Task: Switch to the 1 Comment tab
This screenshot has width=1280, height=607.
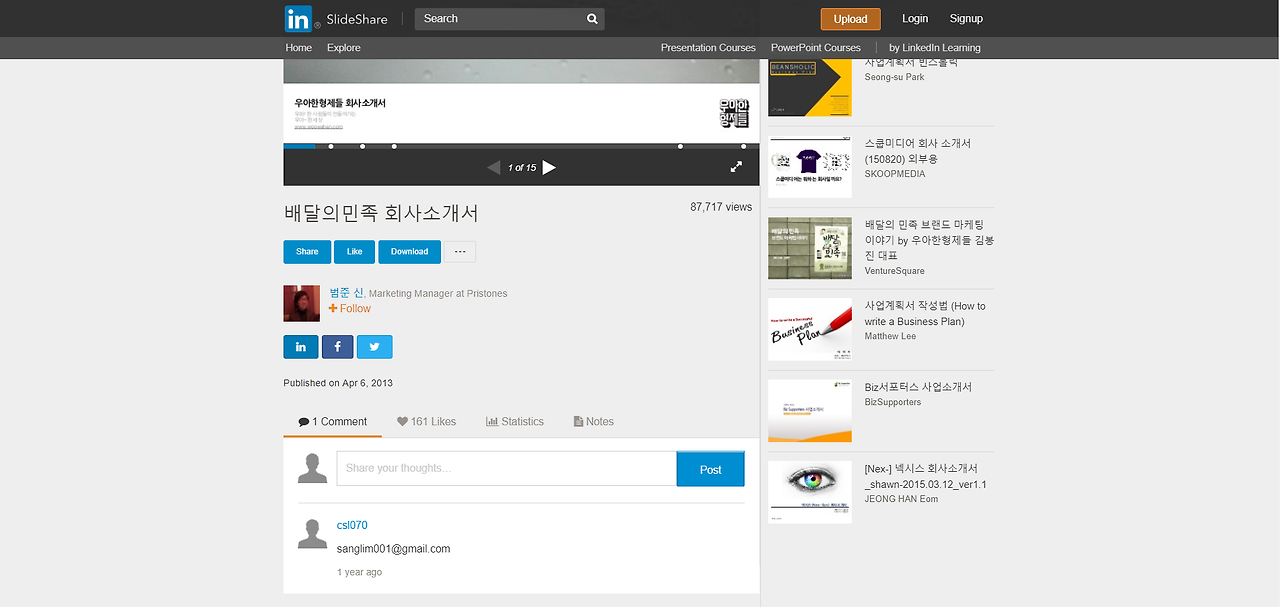Action: (332, 422)
